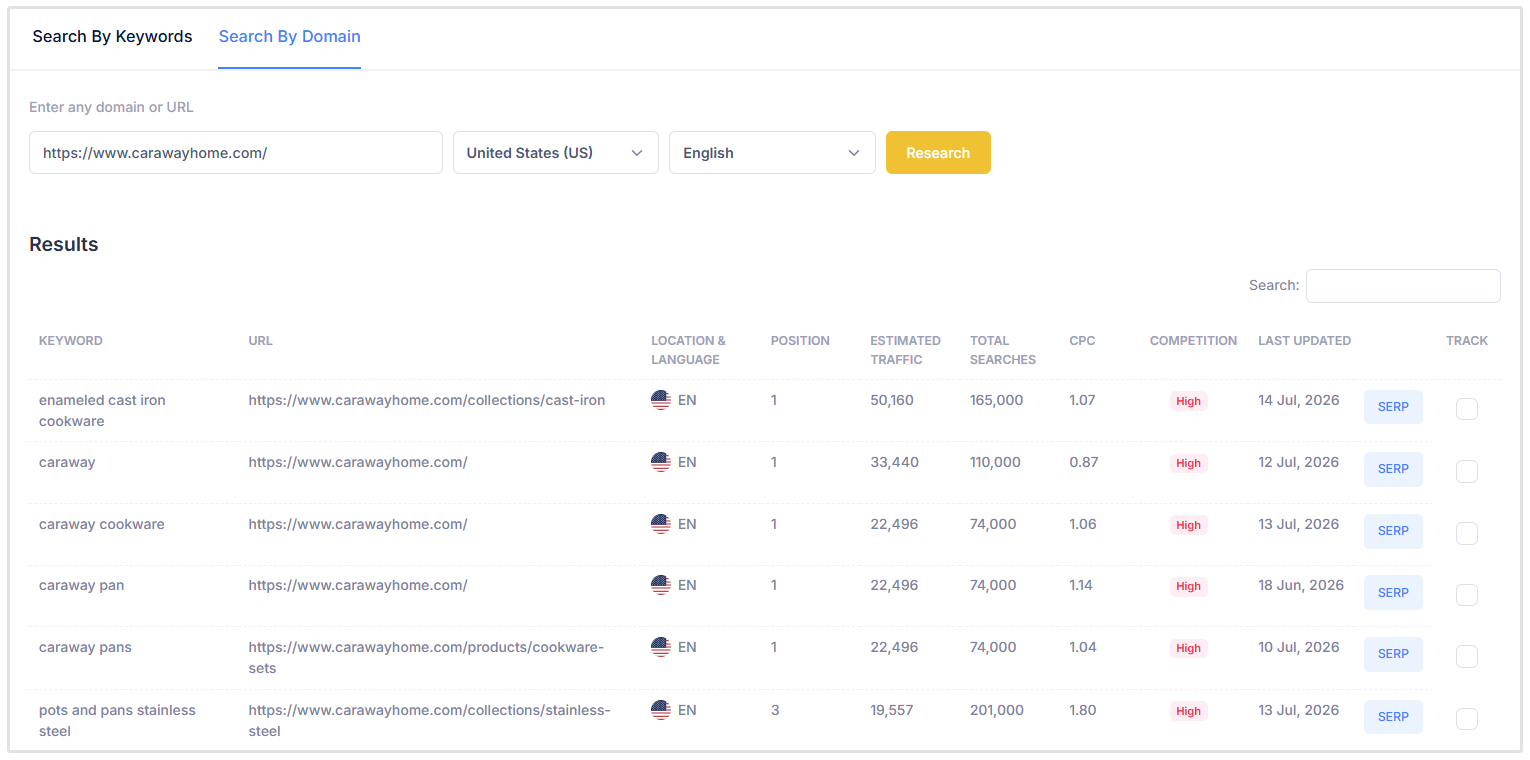Tick track checkbox for pots and pans stainless steel
Viewport: 1530px width, 760px height.
tap(1467, 719)
